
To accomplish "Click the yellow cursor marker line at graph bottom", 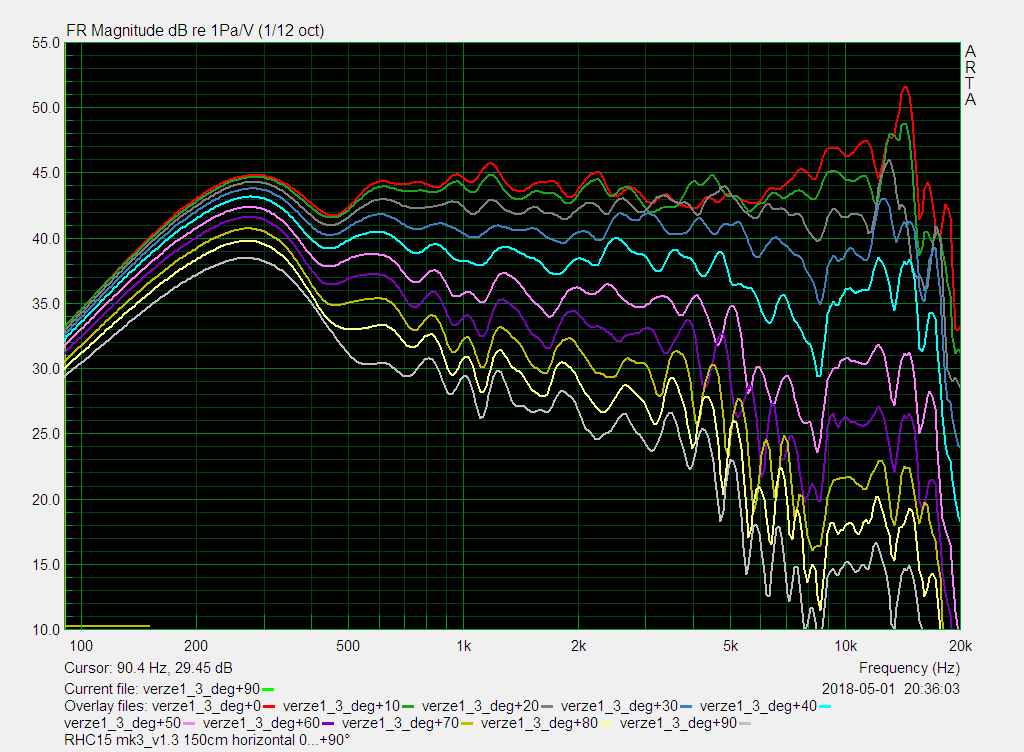I will coord(108,627).
